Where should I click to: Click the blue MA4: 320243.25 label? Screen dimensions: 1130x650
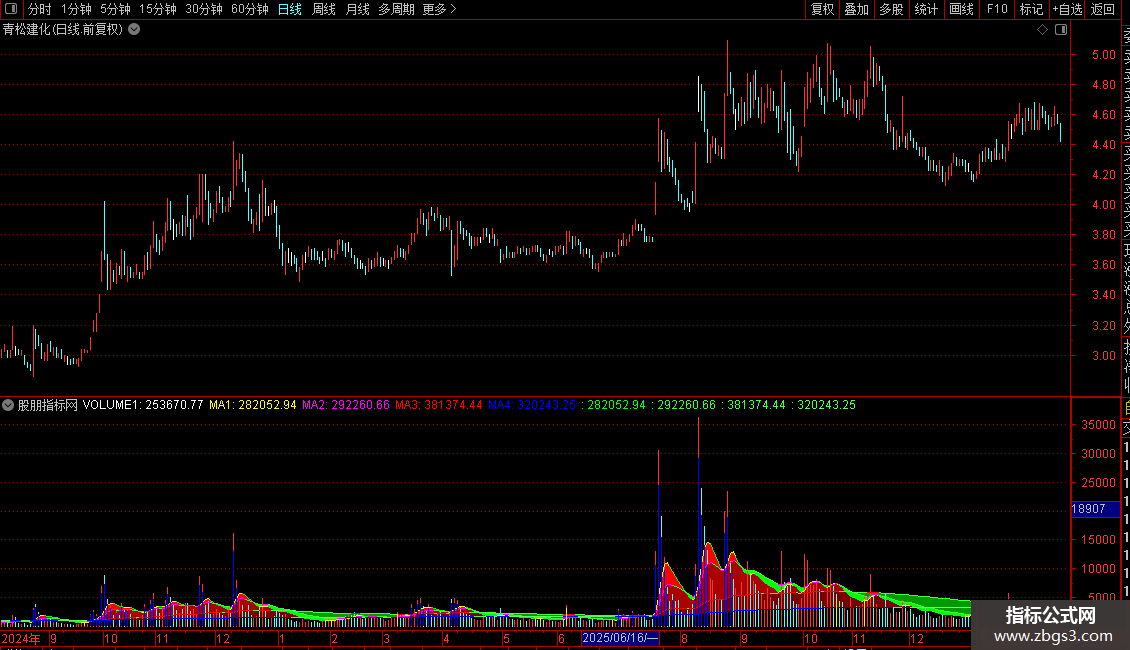point(532,405)
